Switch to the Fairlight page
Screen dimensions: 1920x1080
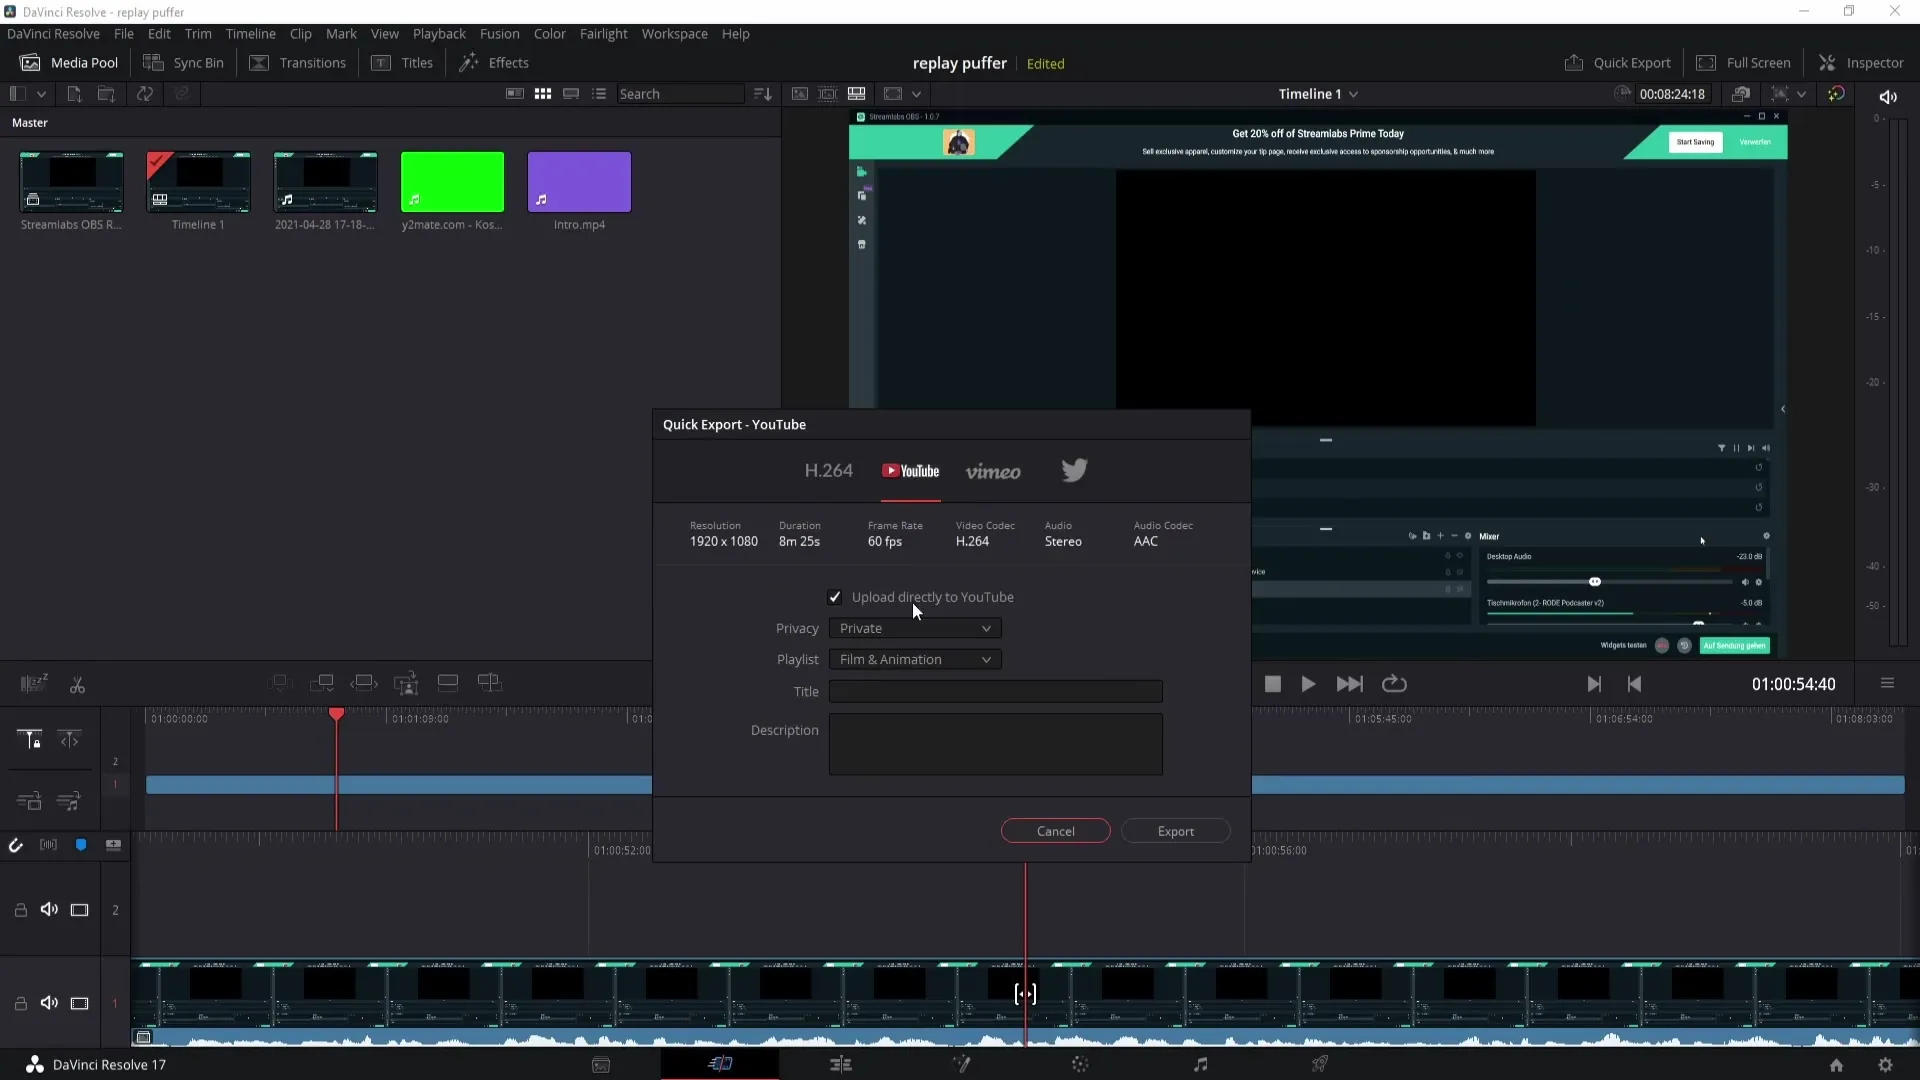pos(1200,1064)
